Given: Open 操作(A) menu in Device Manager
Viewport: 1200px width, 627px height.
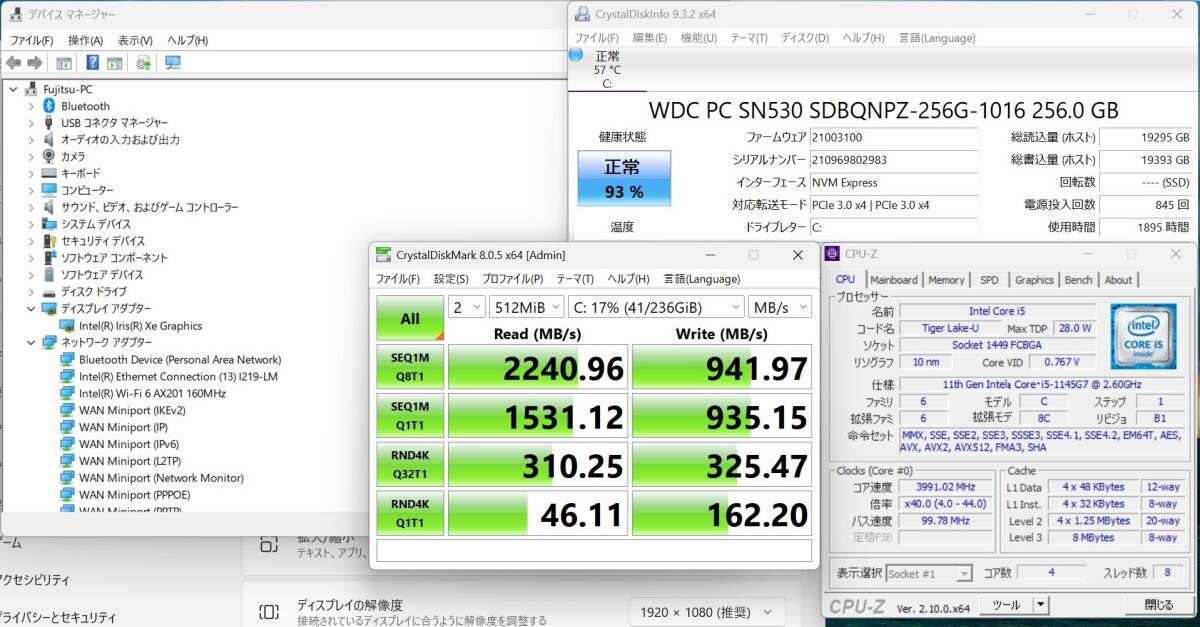Looking at the screenshot, I should 85,40.
